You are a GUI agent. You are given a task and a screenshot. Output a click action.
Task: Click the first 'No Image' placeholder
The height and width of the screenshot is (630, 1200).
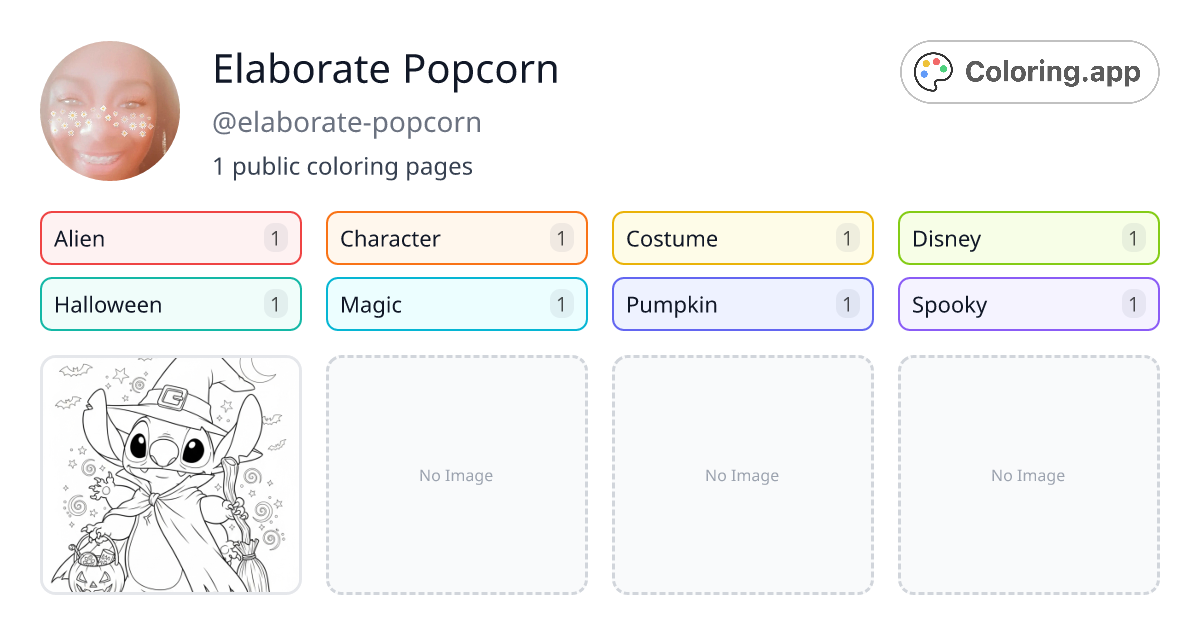tap(456, 475)
